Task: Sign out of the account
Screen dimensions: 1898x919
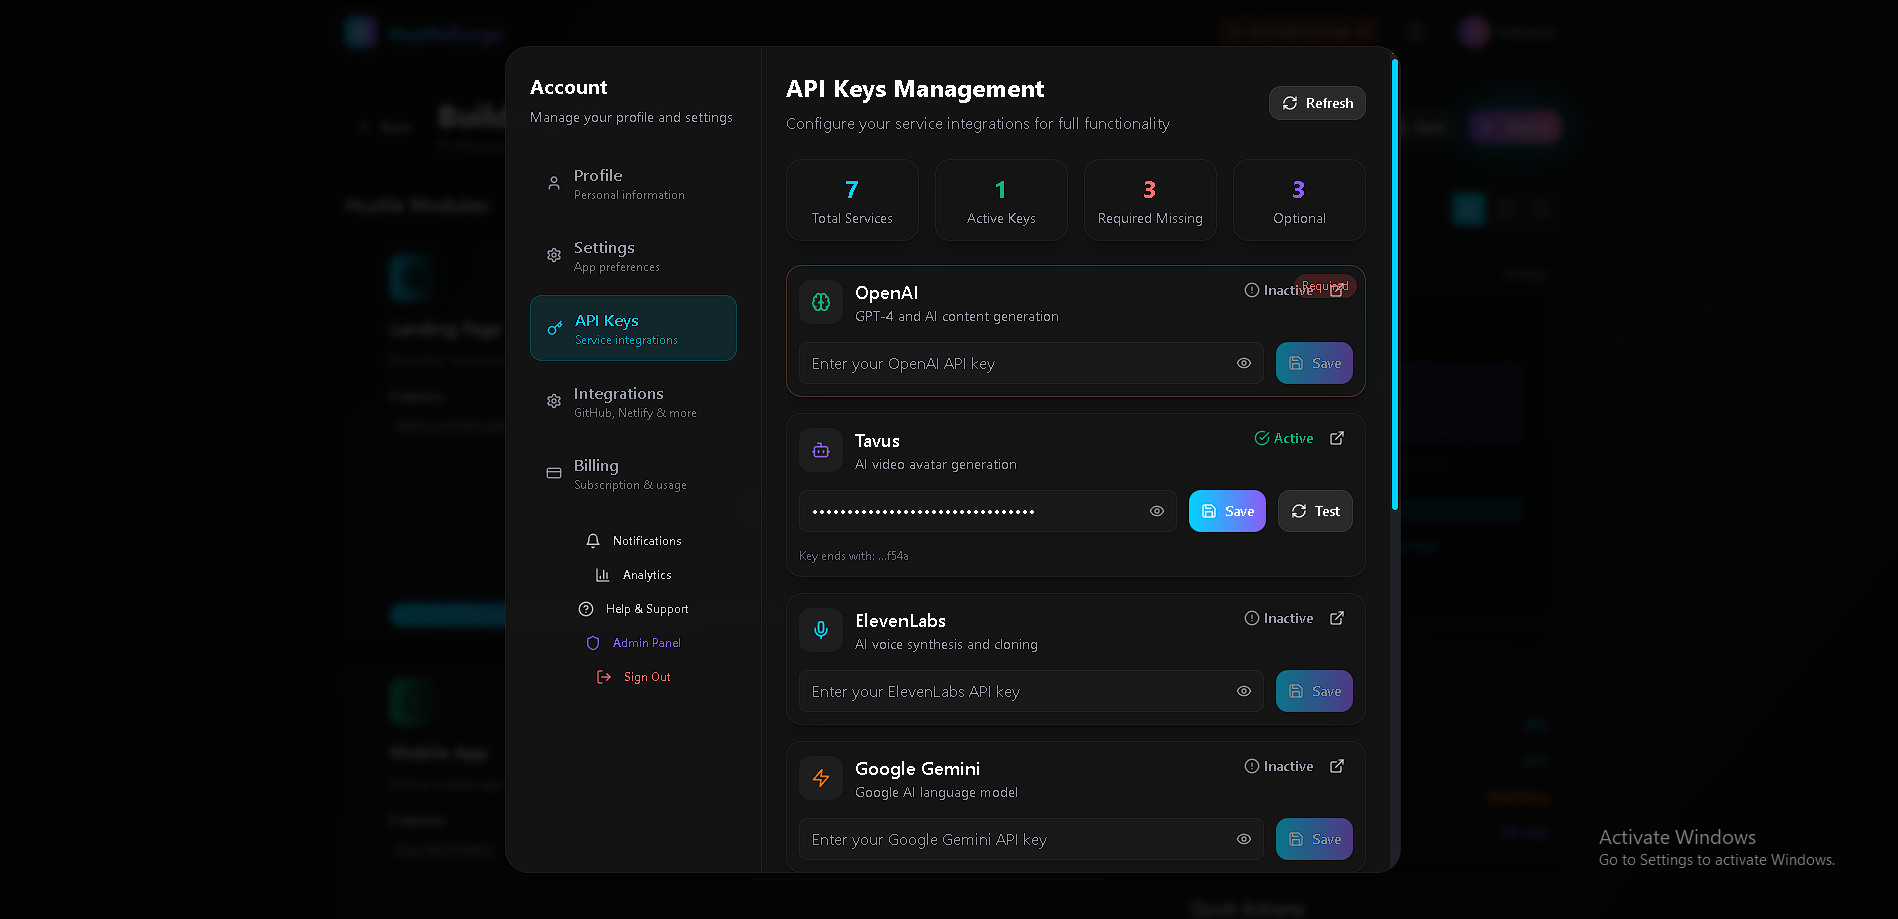Action: [x=633, y=677]
